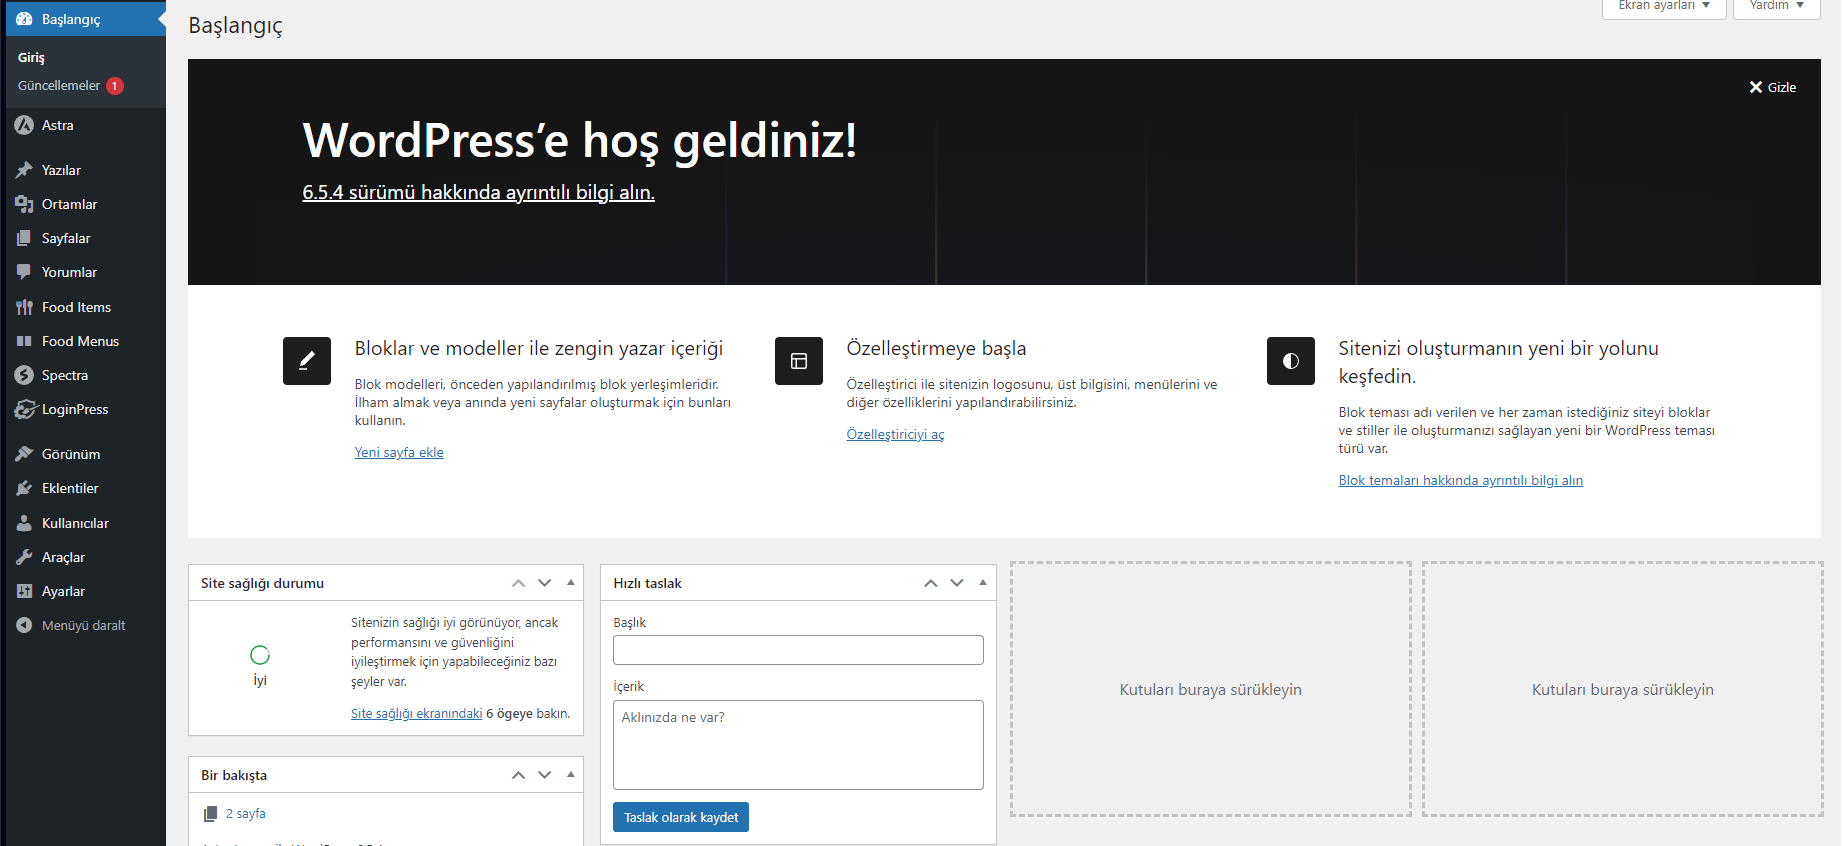Viewport: 1843px width, 846px height.
Task: Click the Astra logo icon
Action: (x=24, y=125)
